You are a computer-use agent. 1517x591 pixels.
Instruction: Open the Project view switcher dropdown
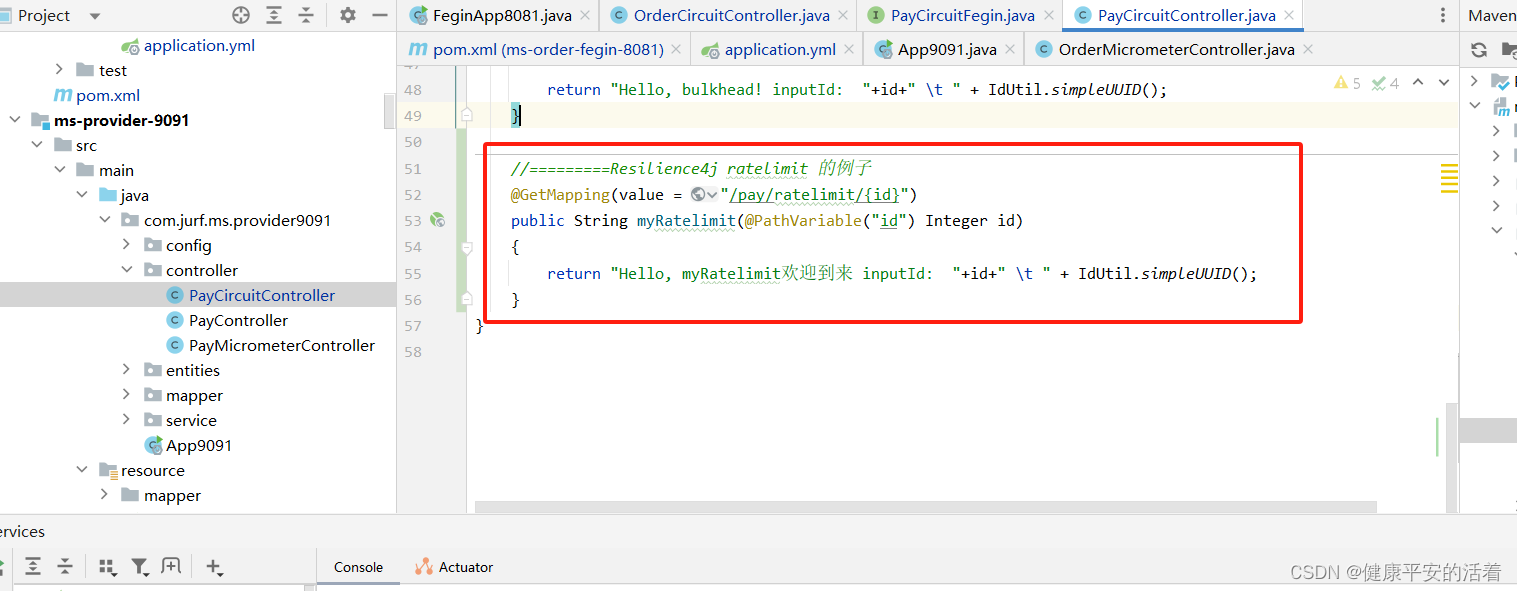(94, 15)
